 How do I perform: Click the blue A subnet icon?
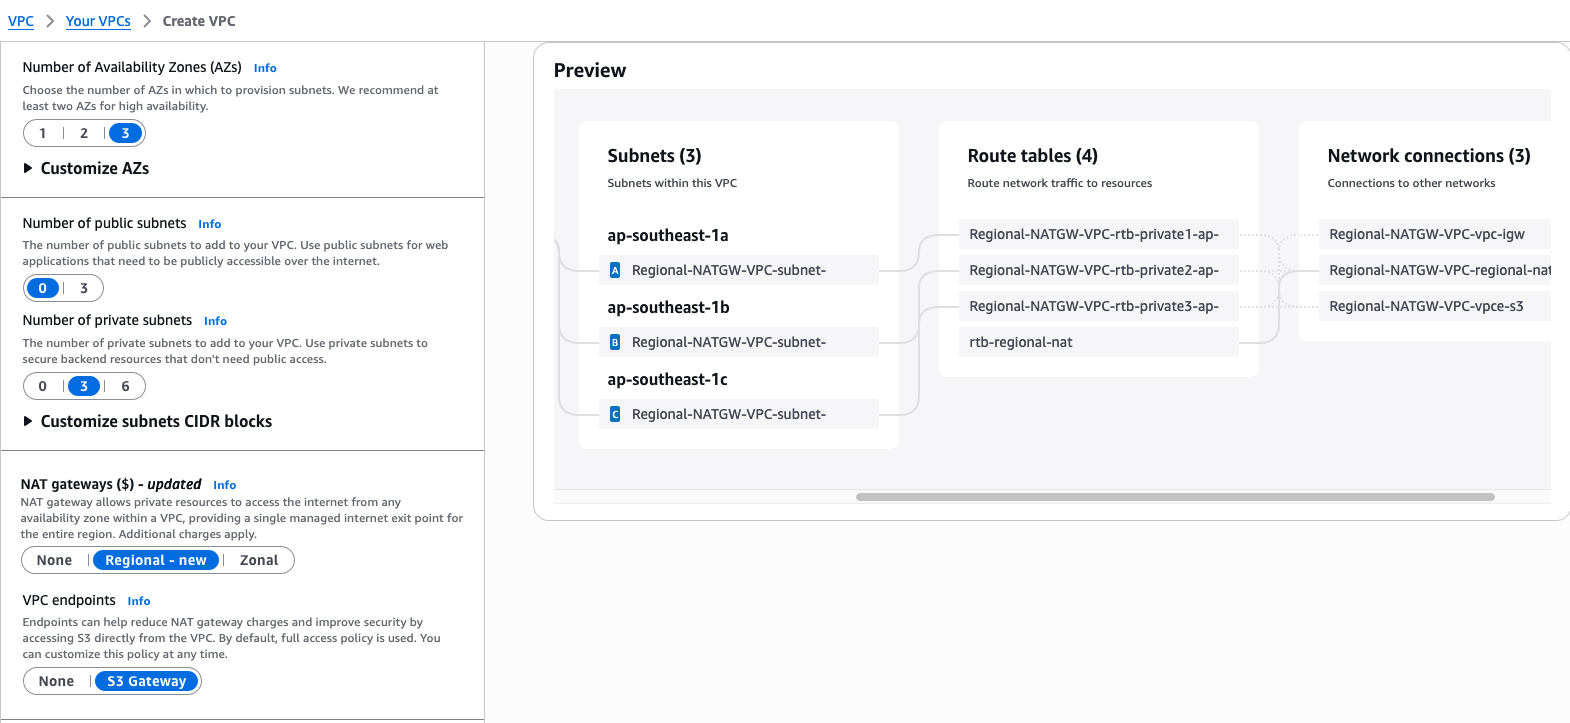pos(615,270)
